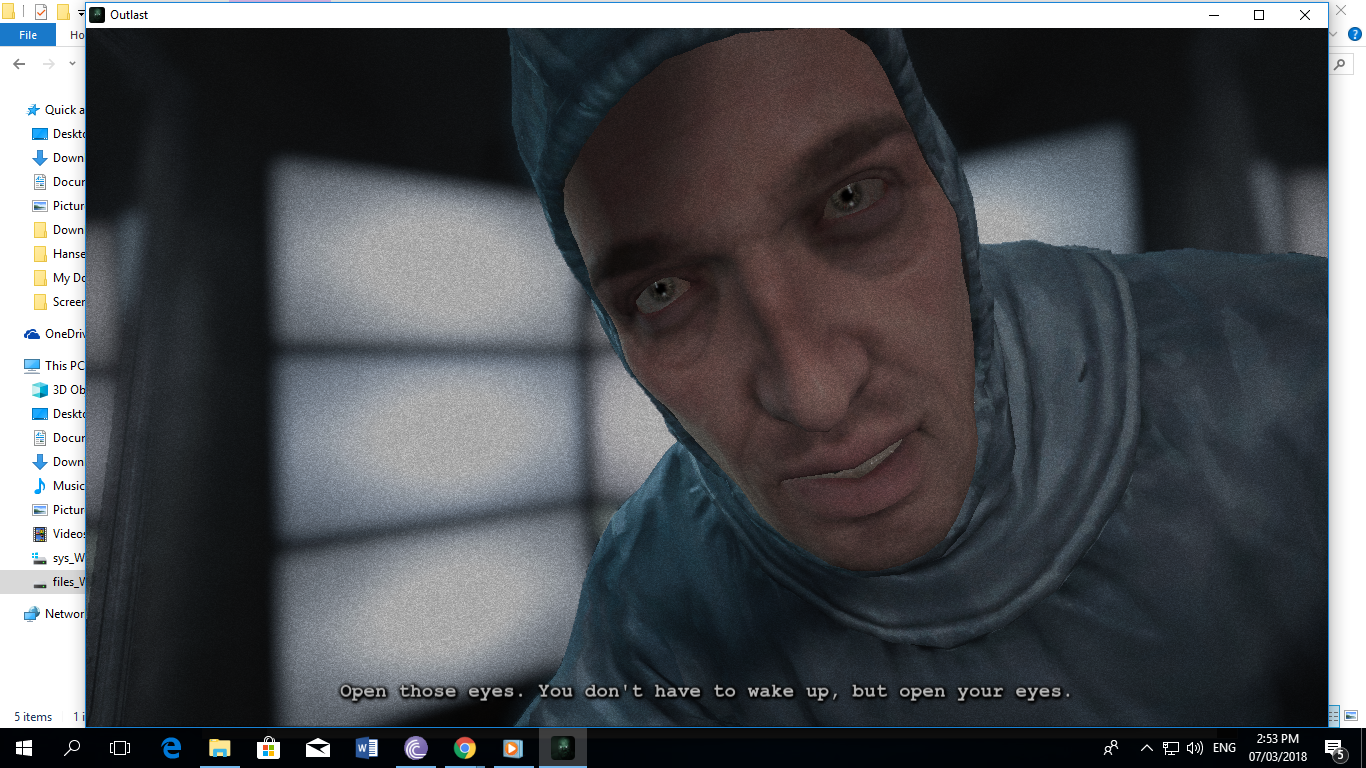This screenshot has width=1366, height=768.
Task: Open the Home ribbon tab in Explorer
Action: click(x=76, y=35)
